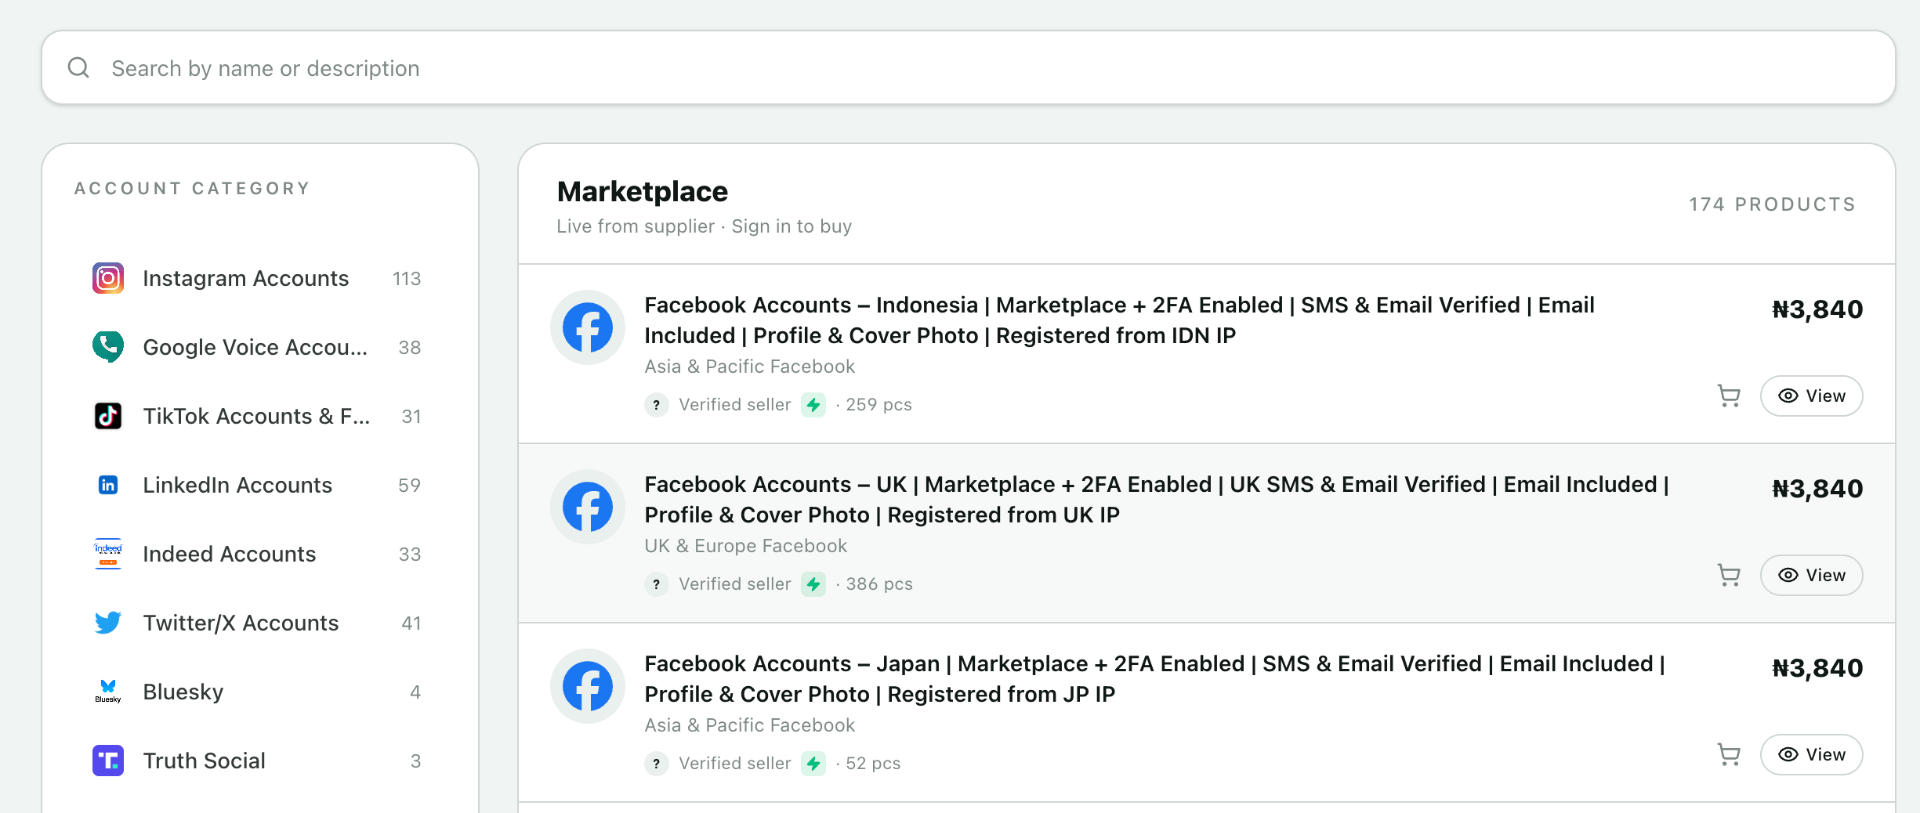This screenshot has width=1920, height=813.
Task: Add the Japan Facebook listing to cart
Action: coord(1729,754)
